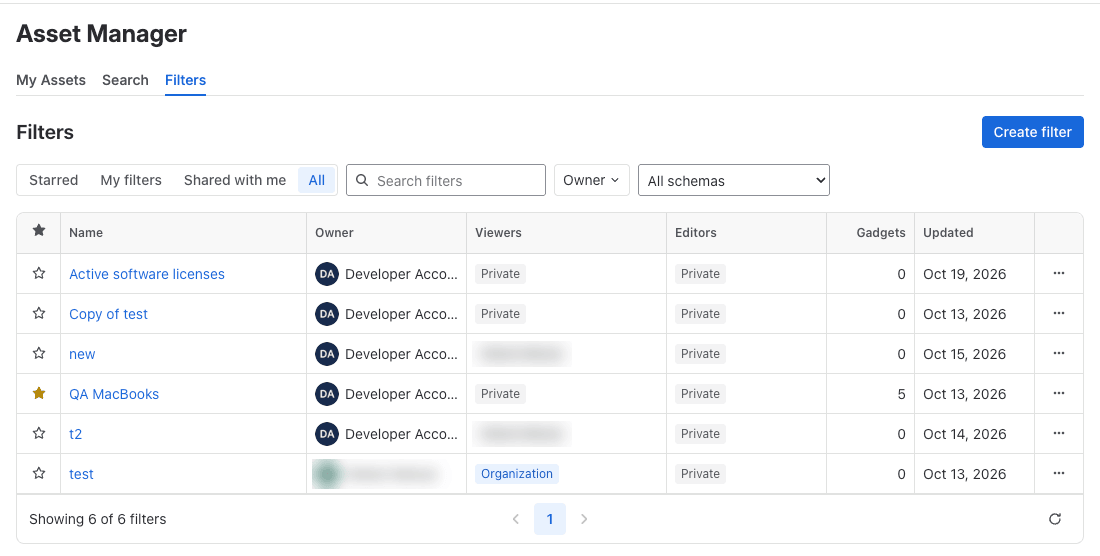Open the All schemas dropdown
The width and height of the screenshot is (1100, 556).
coord(734,180)
